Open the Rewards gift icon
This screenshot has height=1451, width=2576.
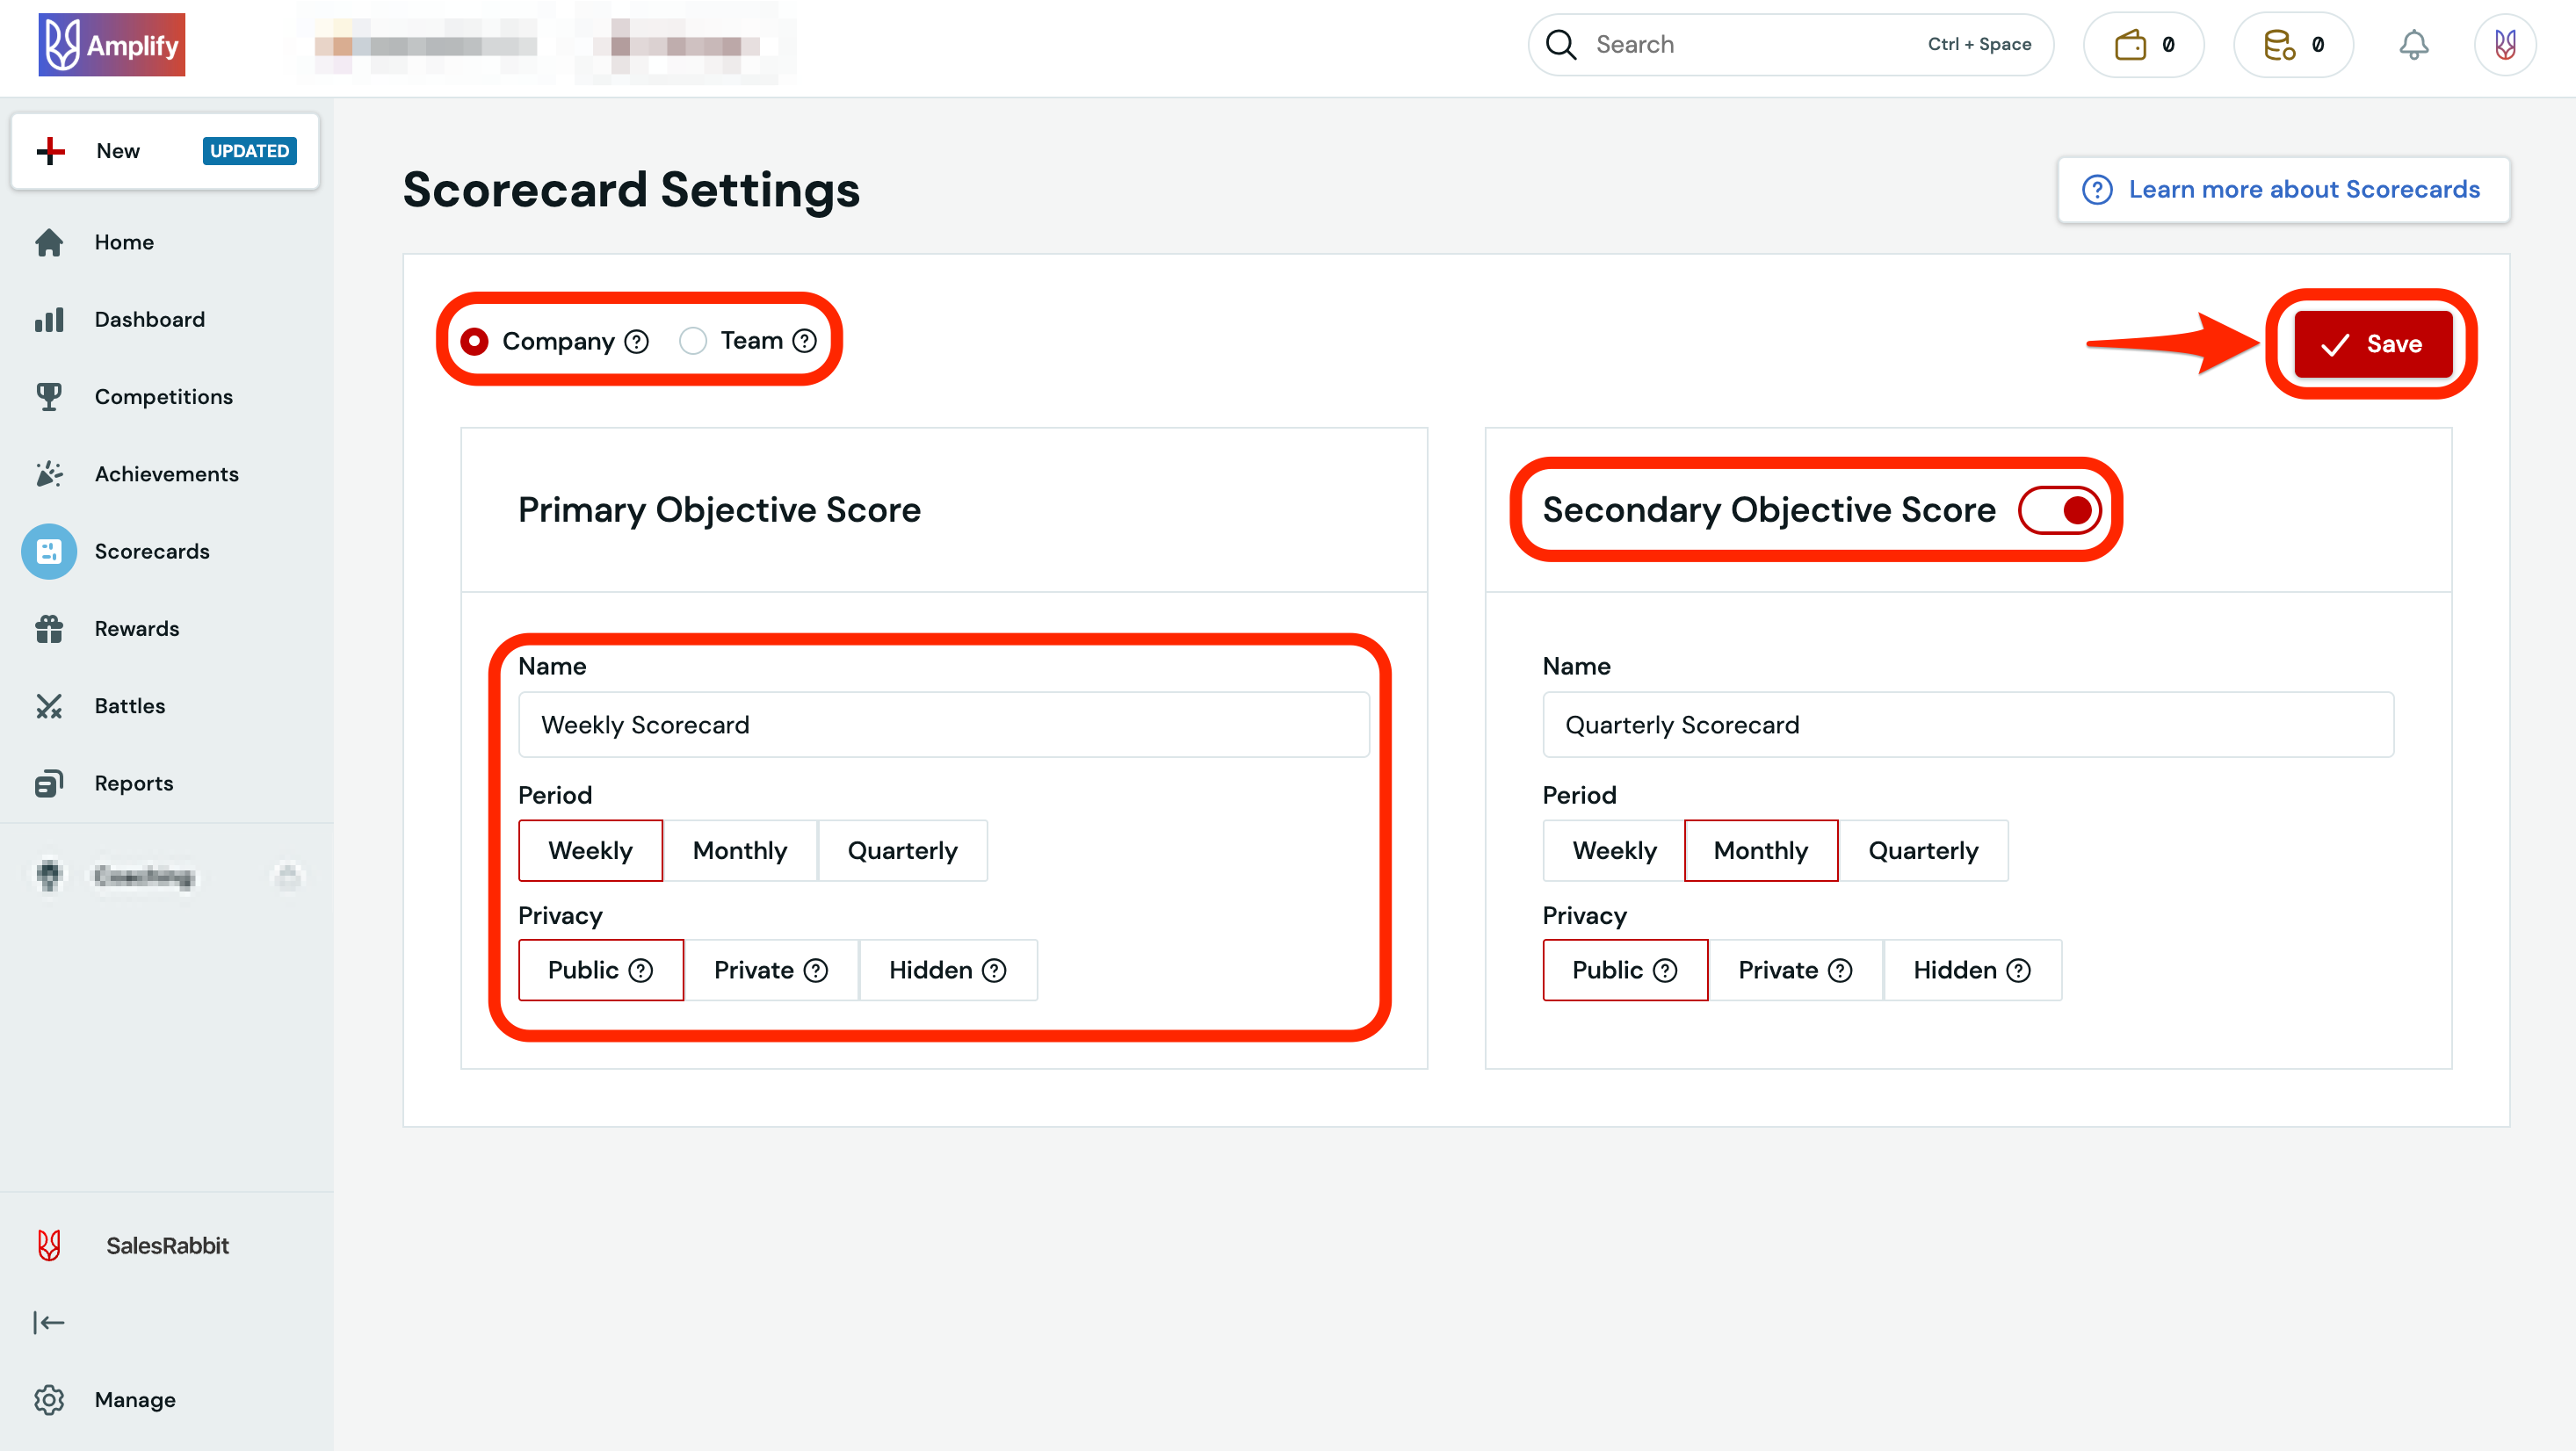coord(50,628)
